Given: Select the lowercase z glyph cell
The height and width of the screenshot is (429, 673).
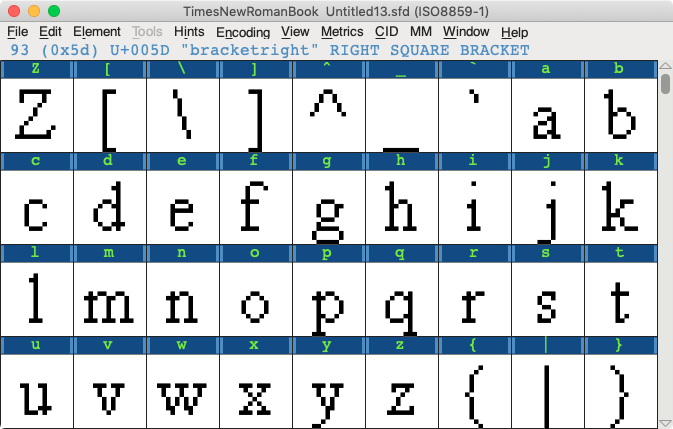Looking at the screenshot, I should tap(402, 391).
